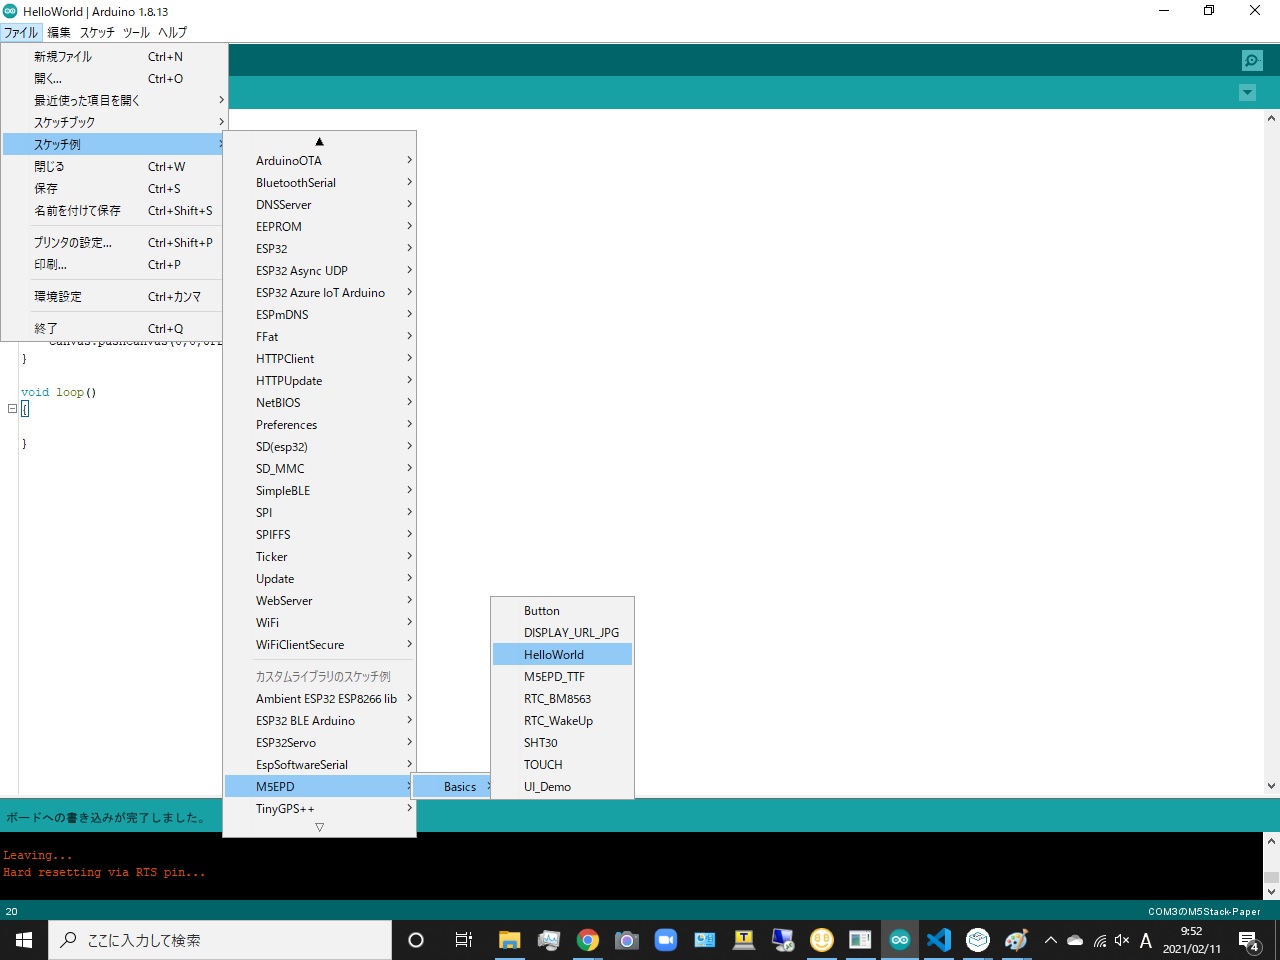The image size is (1280, 960).
Task: Open the Ambient ESP32 ESP8266 lib submenu
Action: [319, 699]
